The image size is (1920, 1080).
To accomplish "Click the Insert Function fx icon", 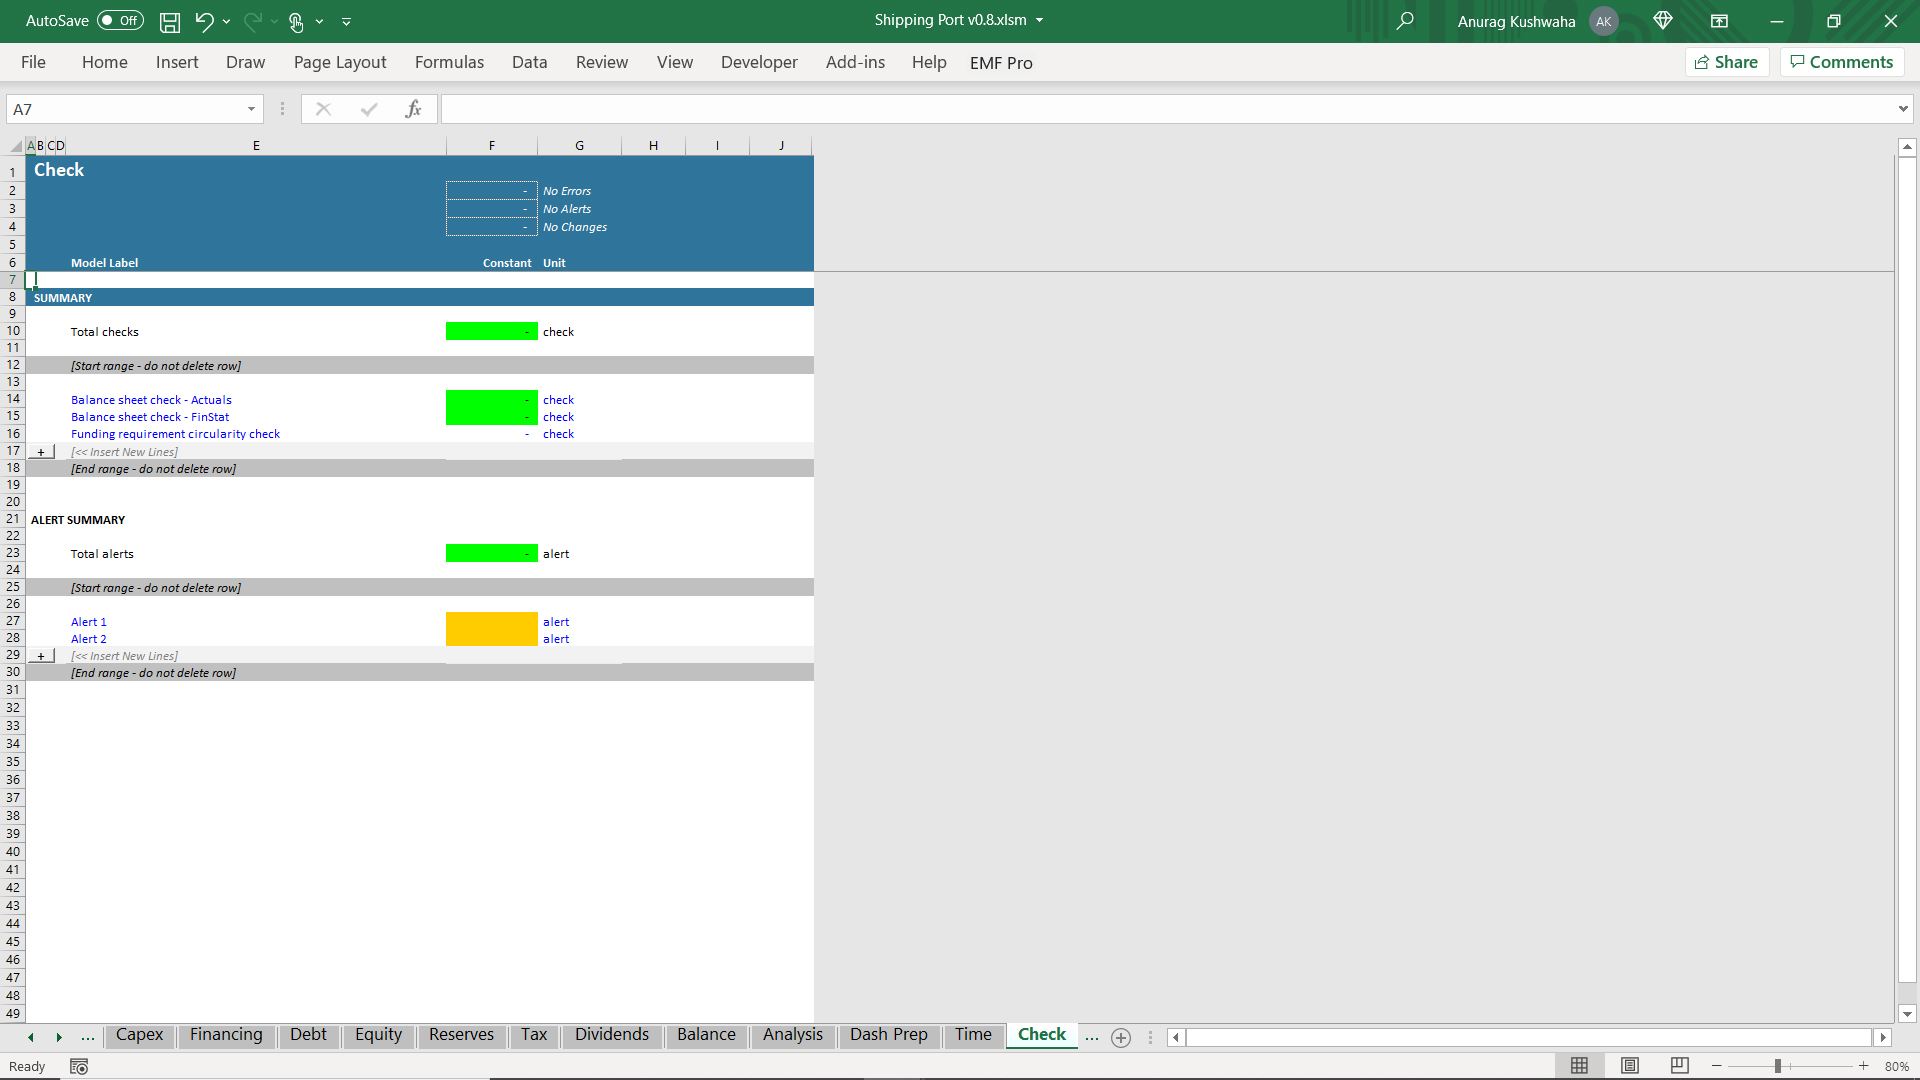I will tap(413, 109).
